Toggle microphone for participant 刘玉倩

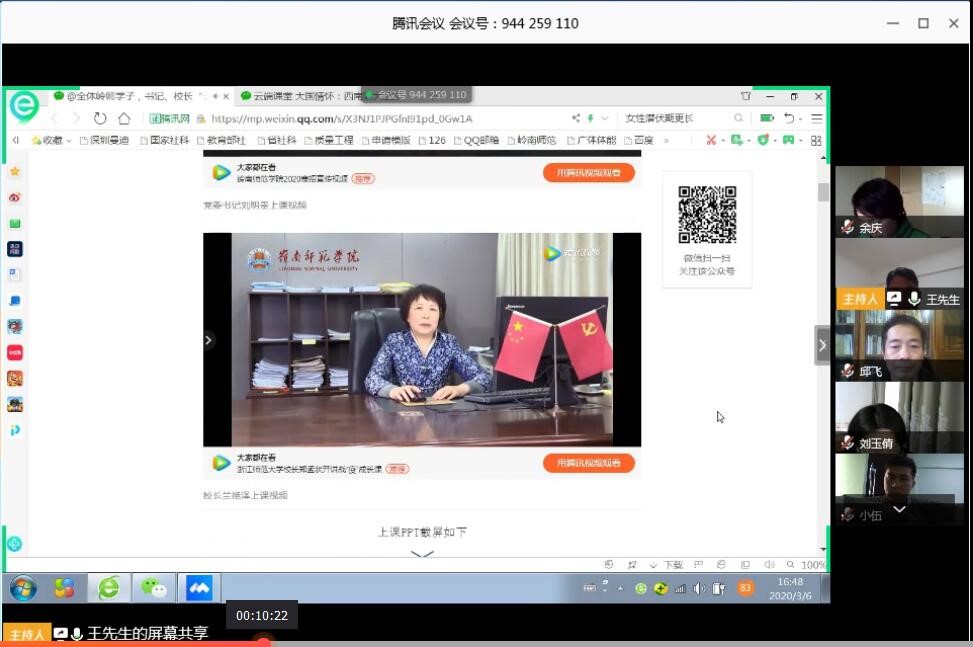click(848, 443)
